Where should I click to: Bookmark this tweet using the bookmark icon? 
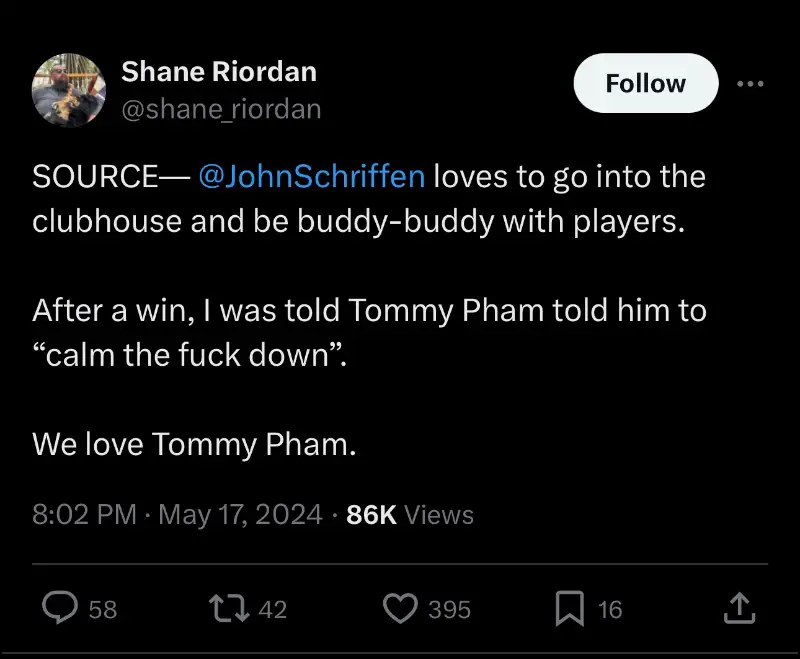(571, 607)
